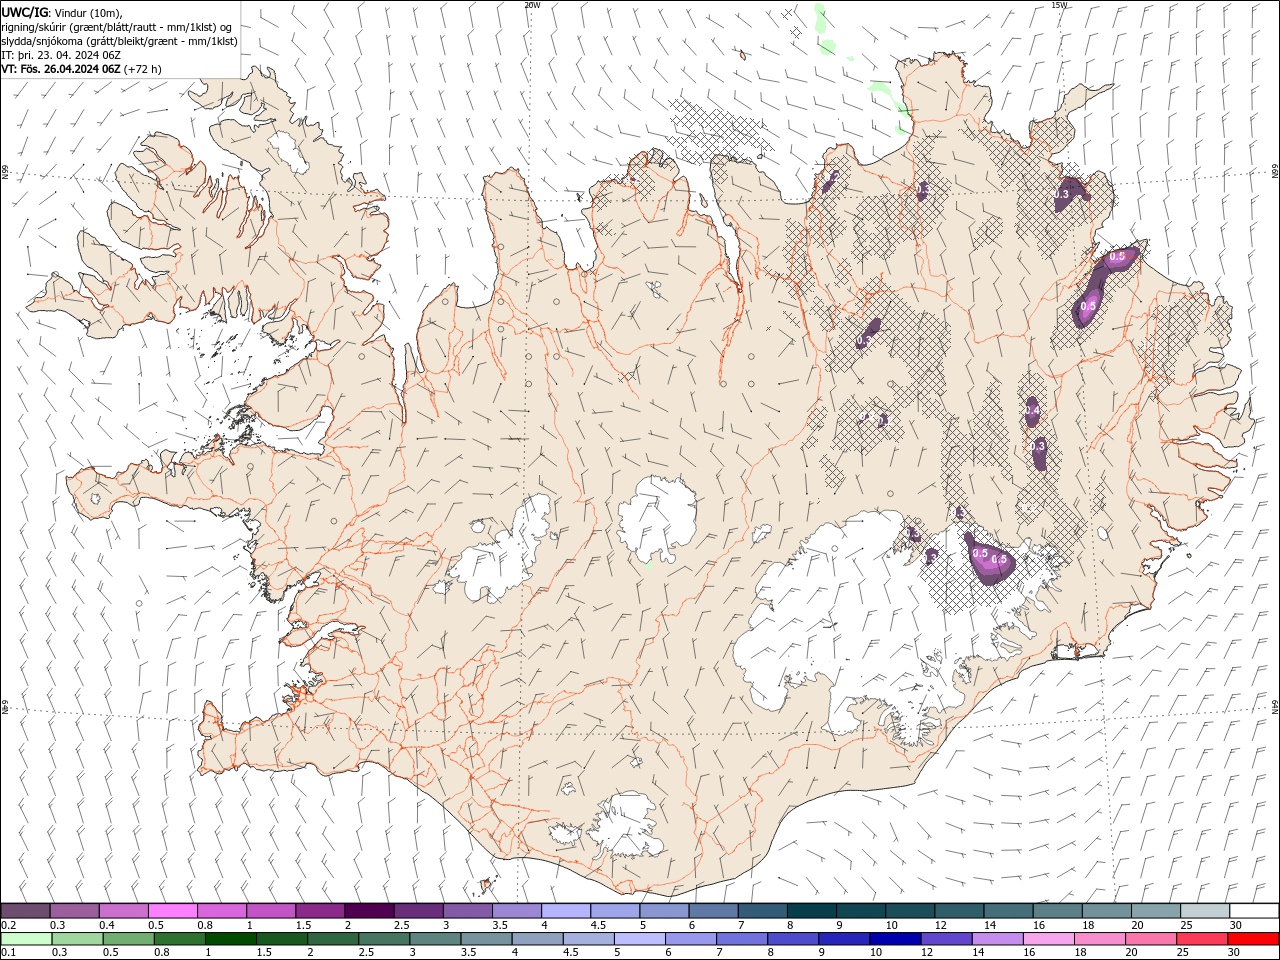The width and height of the screenshot is (1280, 960).
Task: Choose the light grey swatch labeled 25 in upper row
Action: pos(1204,911)
